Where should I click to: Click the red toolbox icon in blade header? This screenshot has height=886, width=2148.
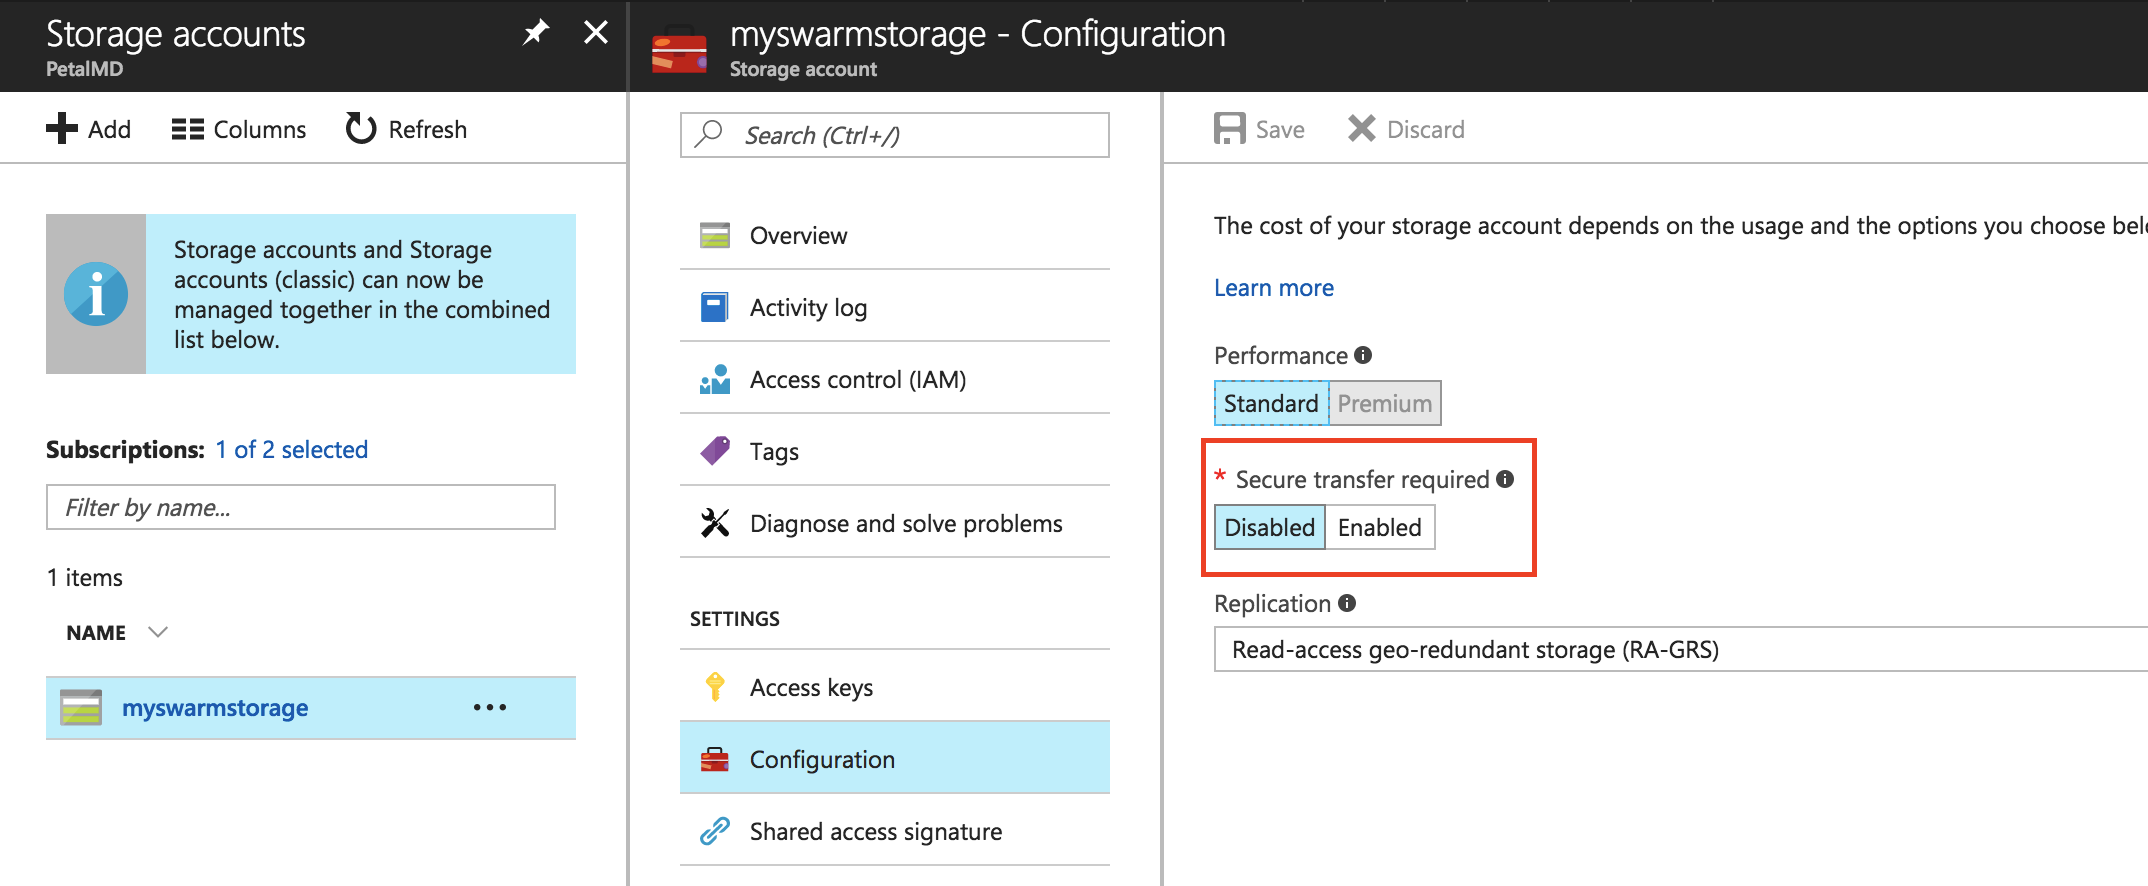[679, 50]
